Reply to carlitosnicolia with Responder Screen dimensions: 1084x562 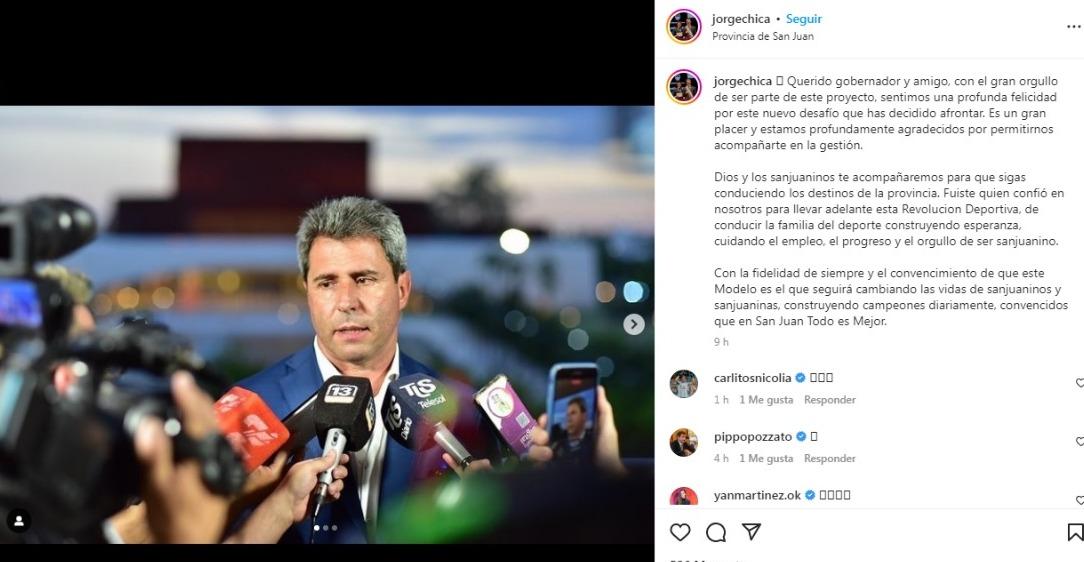point(830,400)
